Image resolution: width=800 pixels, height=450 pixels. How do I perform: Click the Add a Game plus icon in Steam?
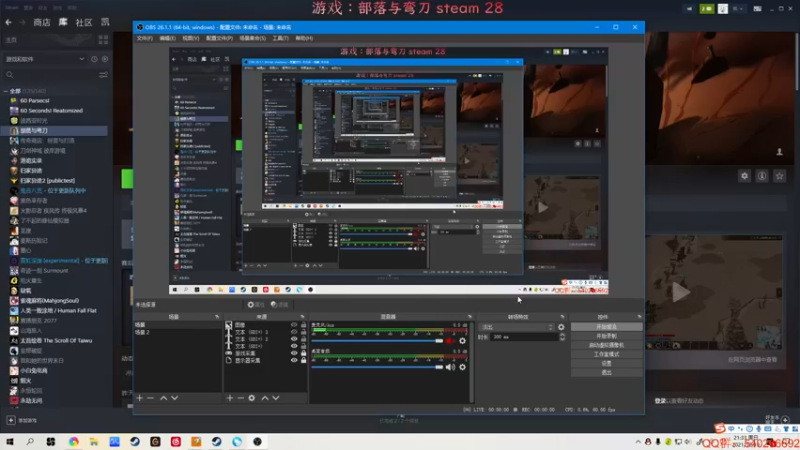pyautogui.click(x=11, y=420)
